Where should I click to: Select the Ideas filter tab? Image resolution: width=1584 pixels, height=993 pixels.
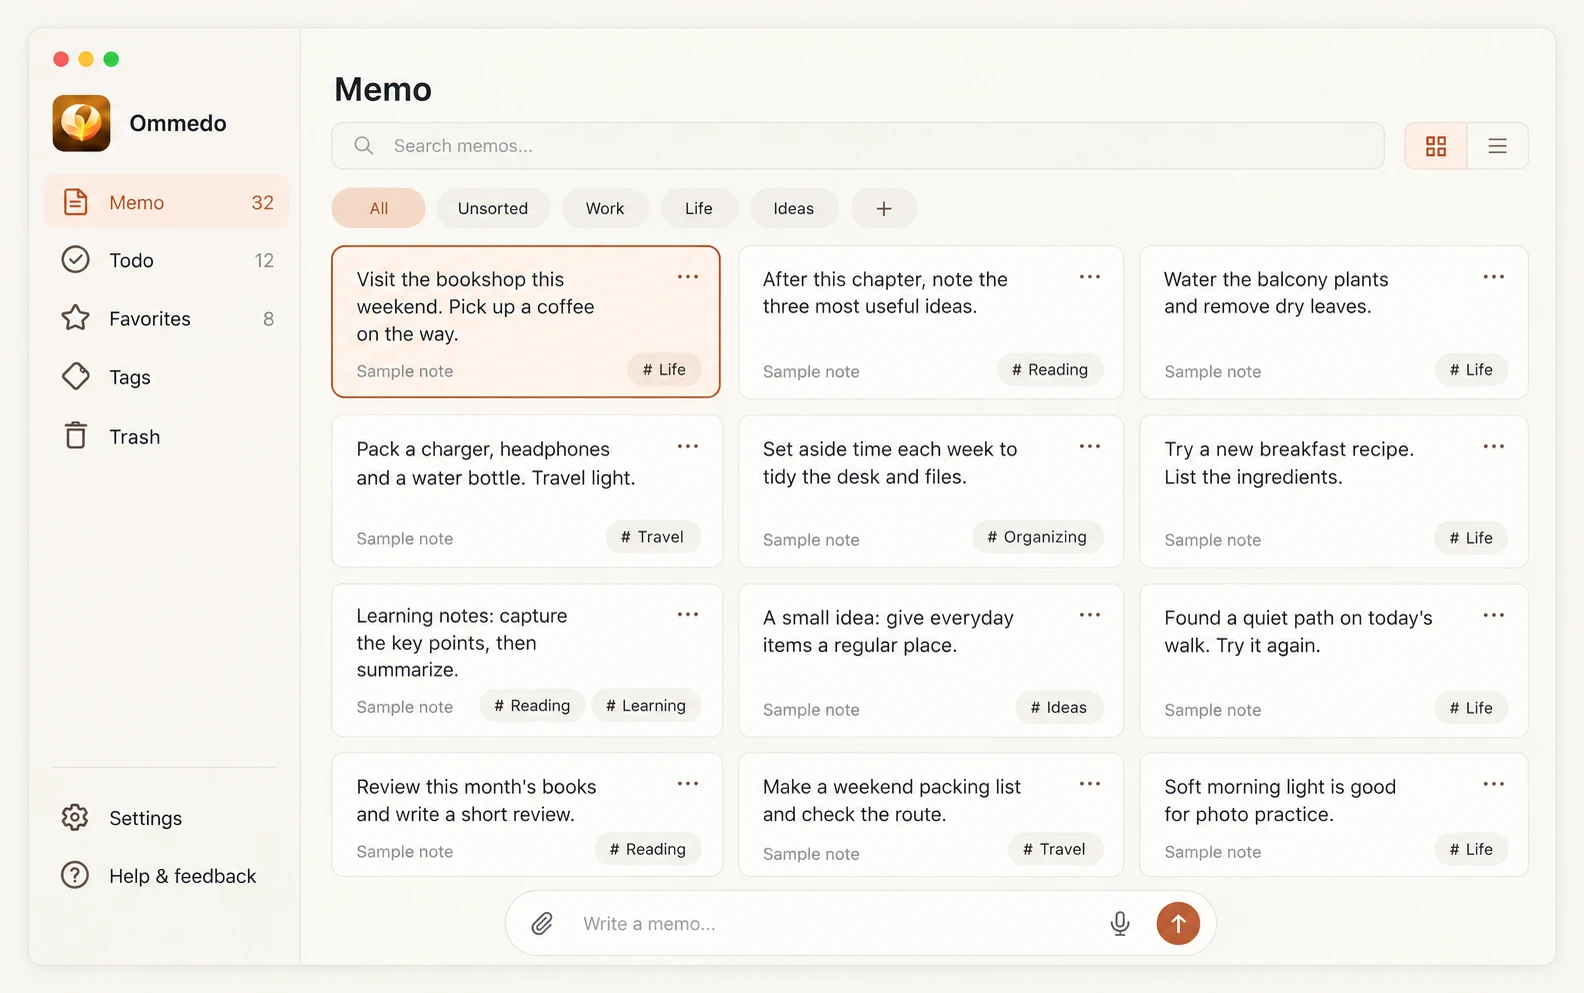[794, 208]
